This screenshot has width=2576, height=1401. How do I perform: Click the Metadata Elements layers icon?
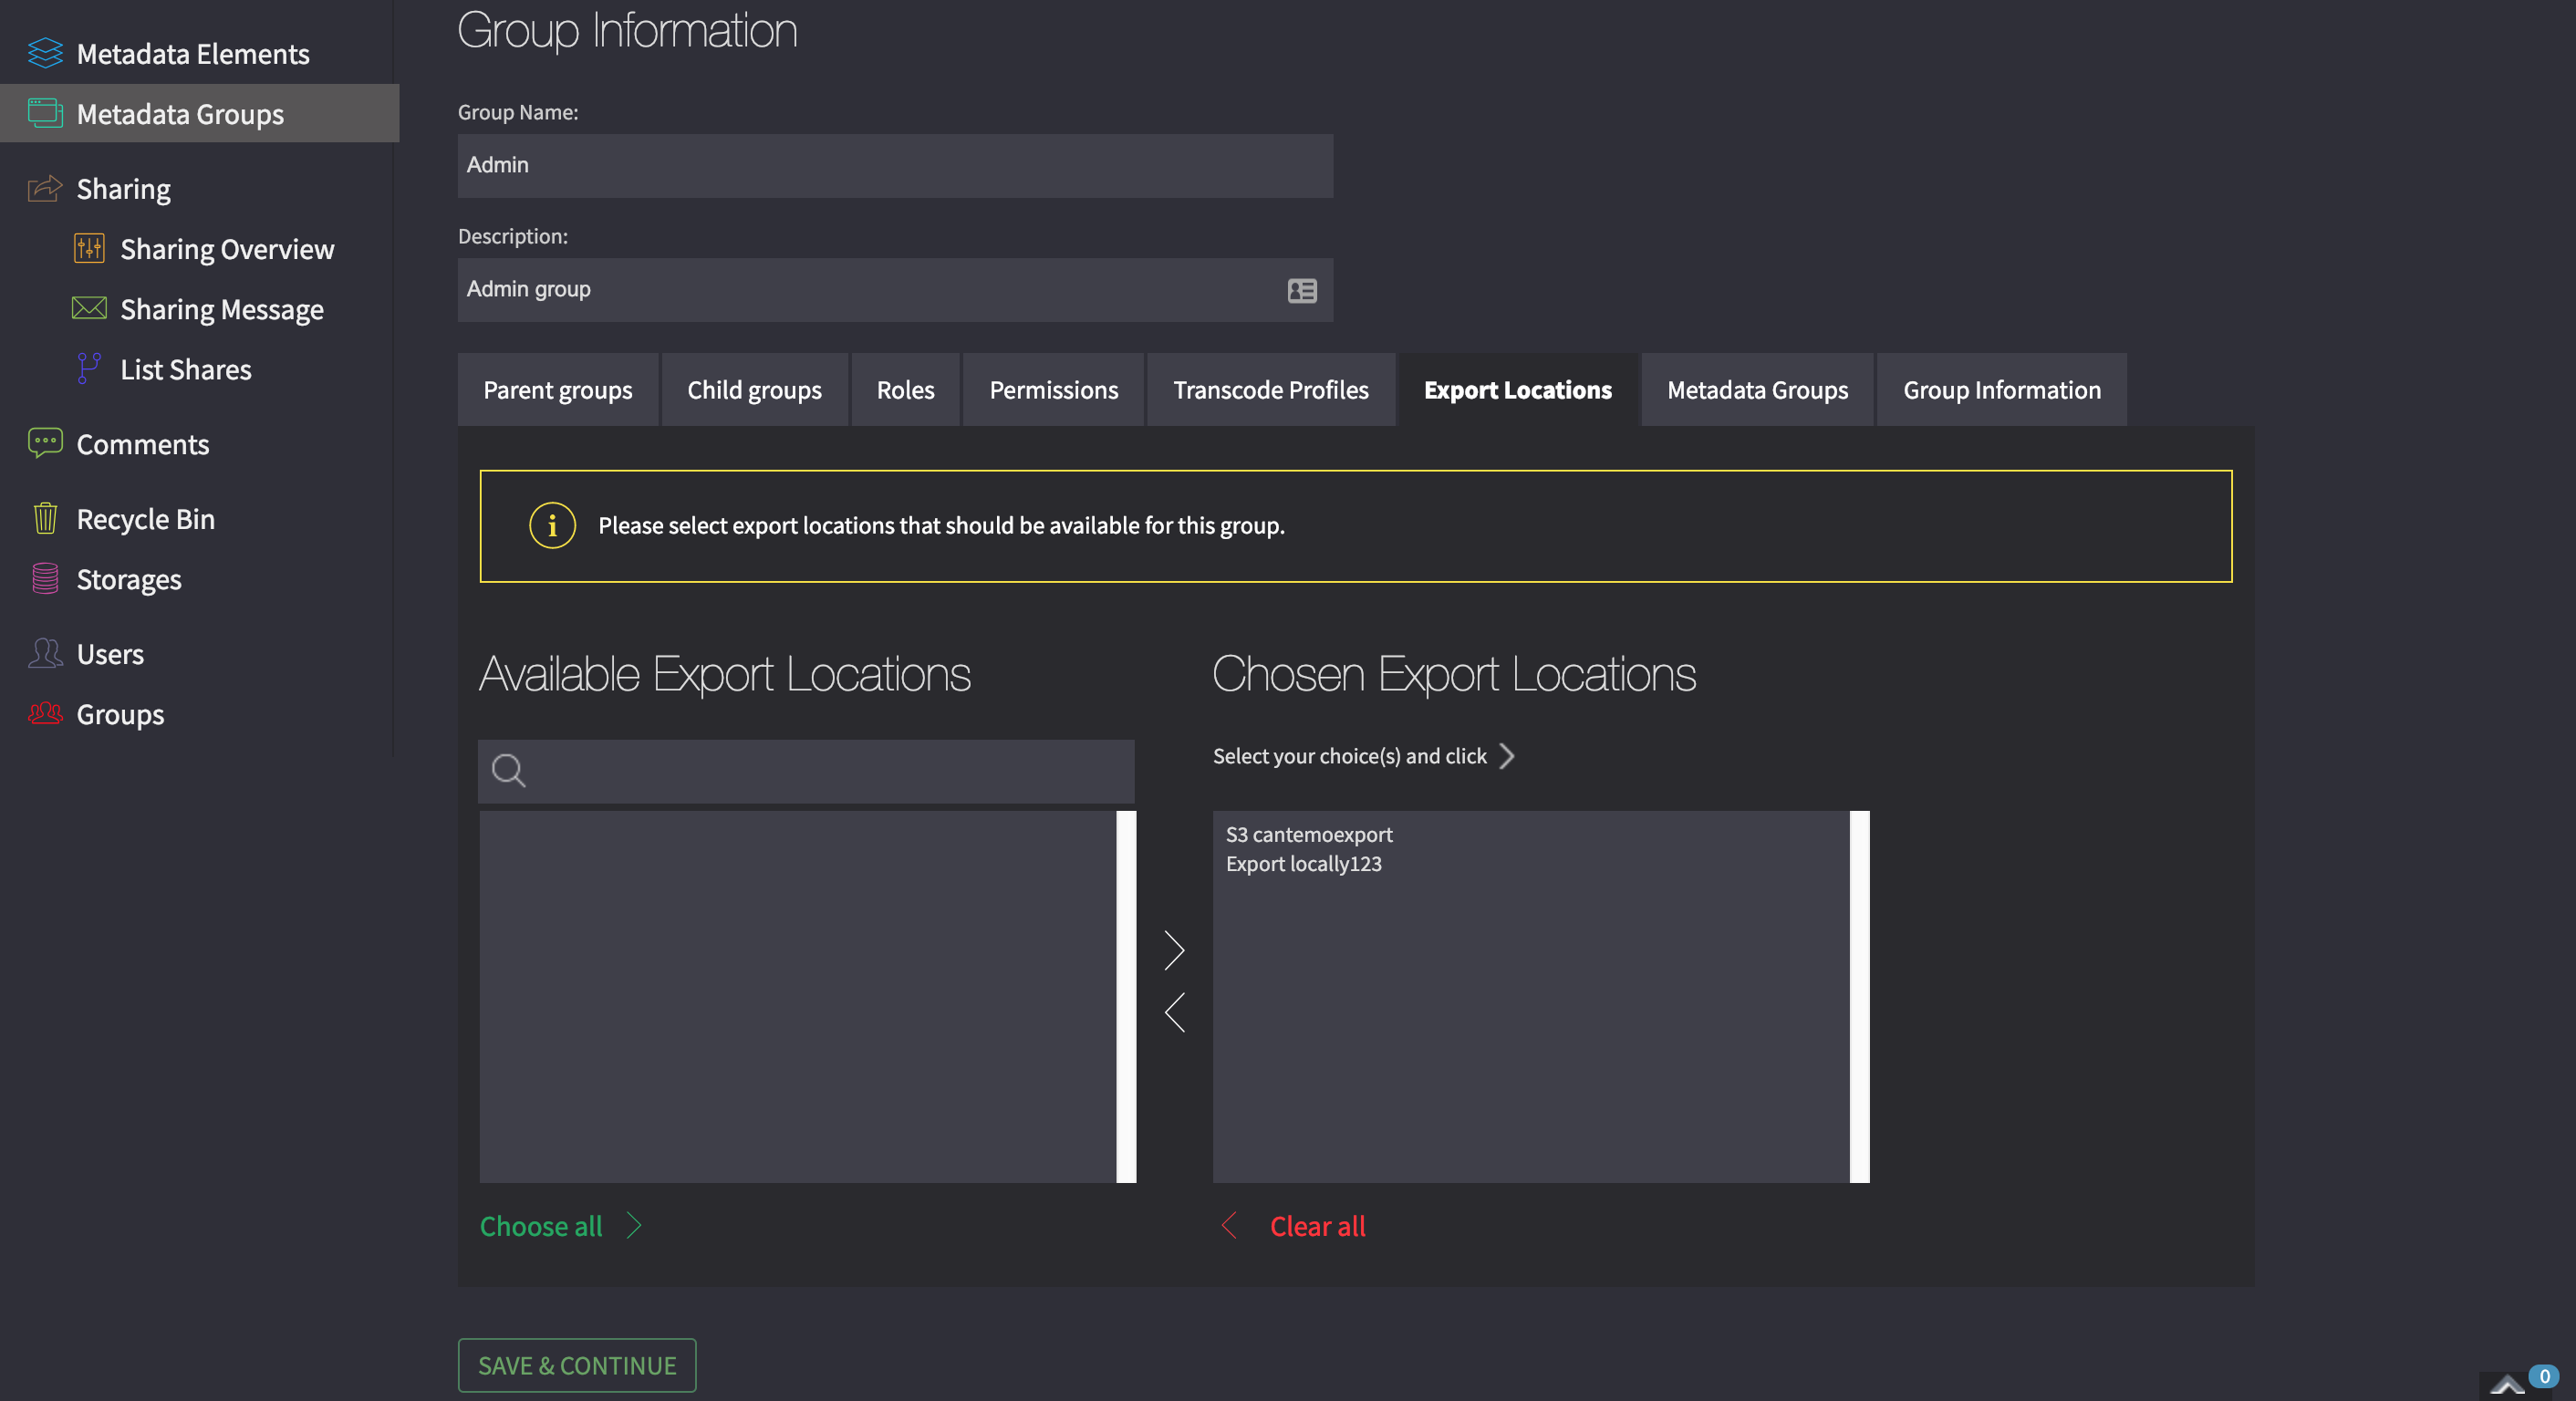(45, 53)
